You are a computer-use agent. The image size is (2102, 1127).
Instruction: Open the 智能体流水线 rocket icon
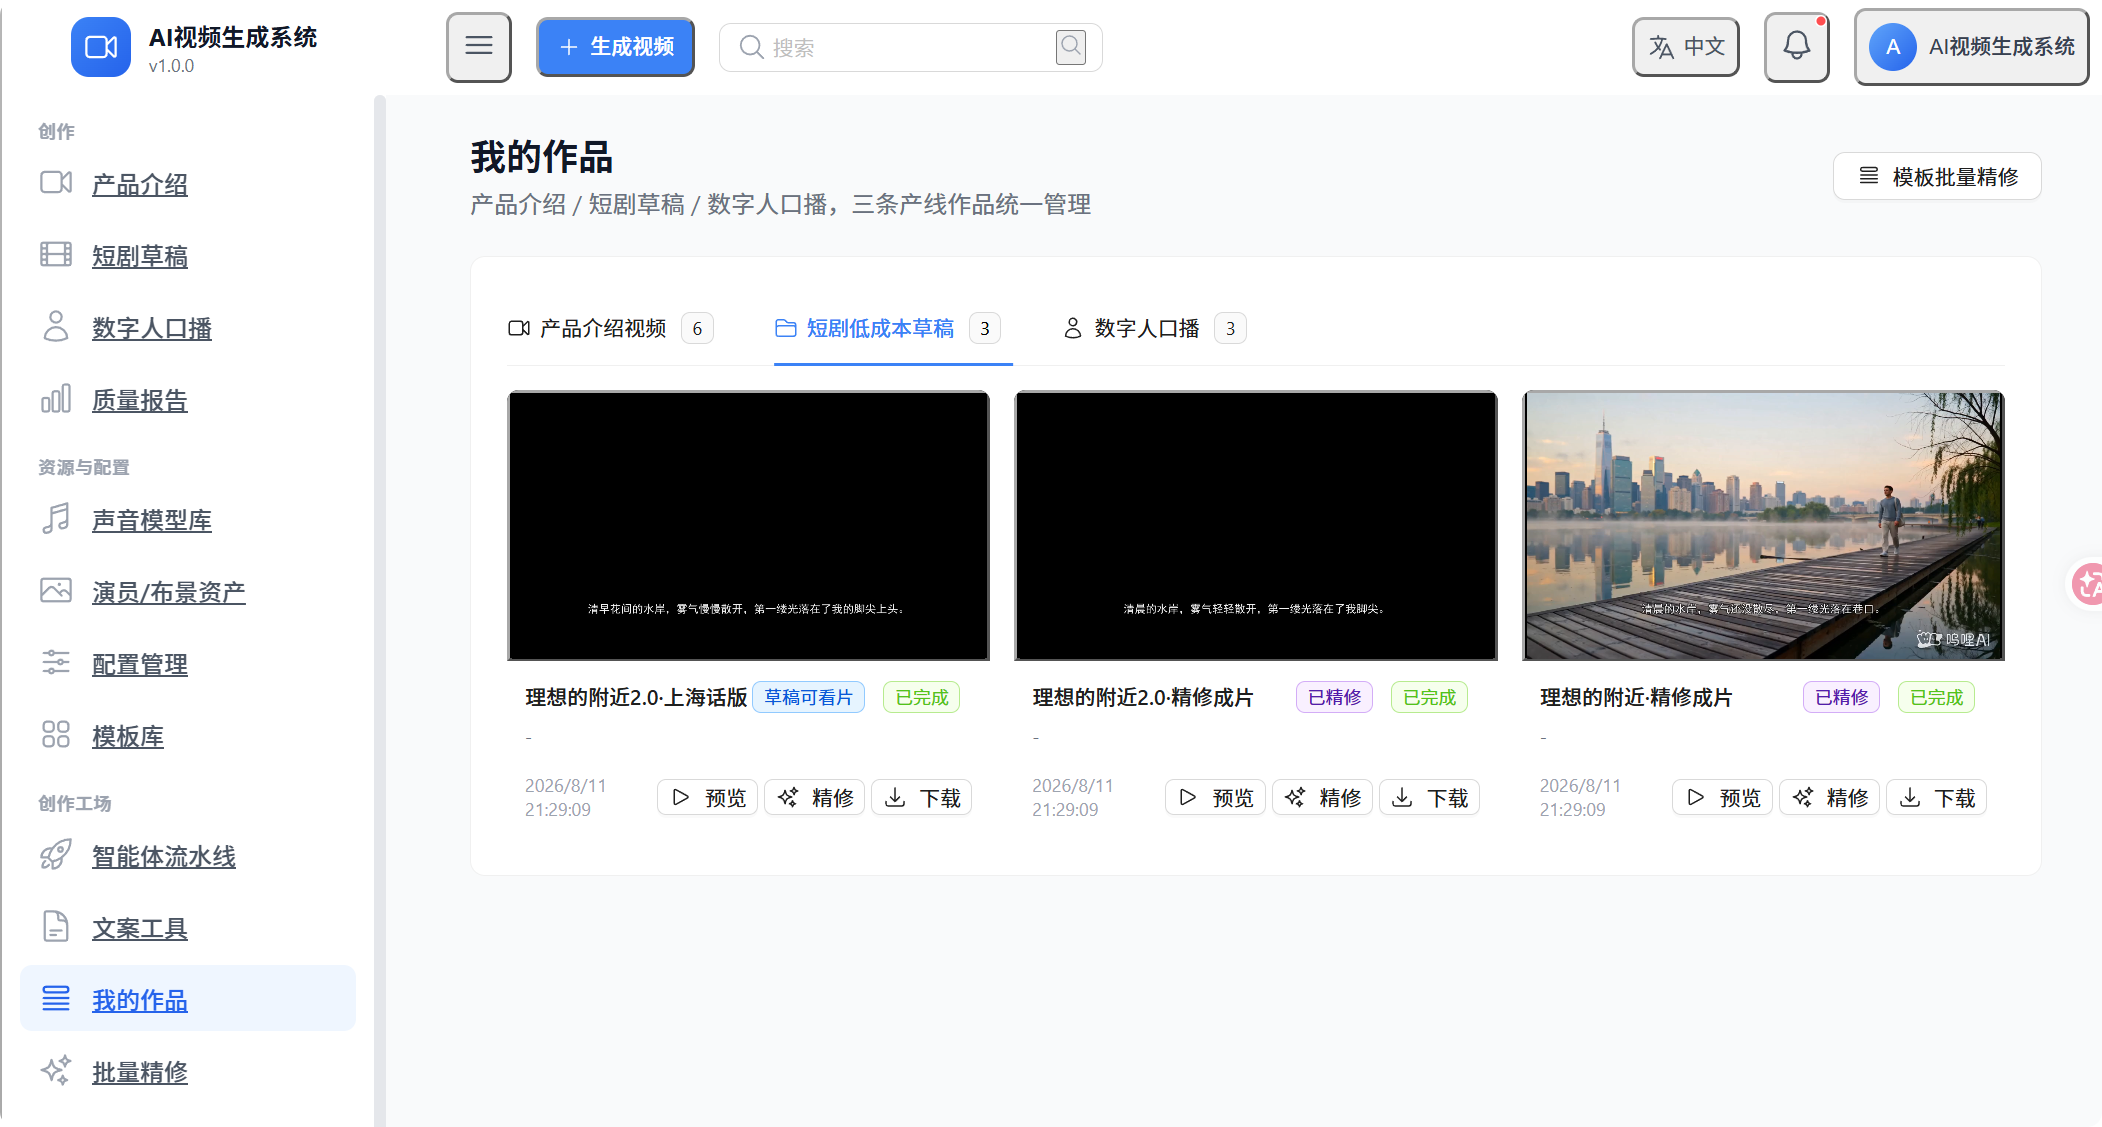tap(56, 855)
